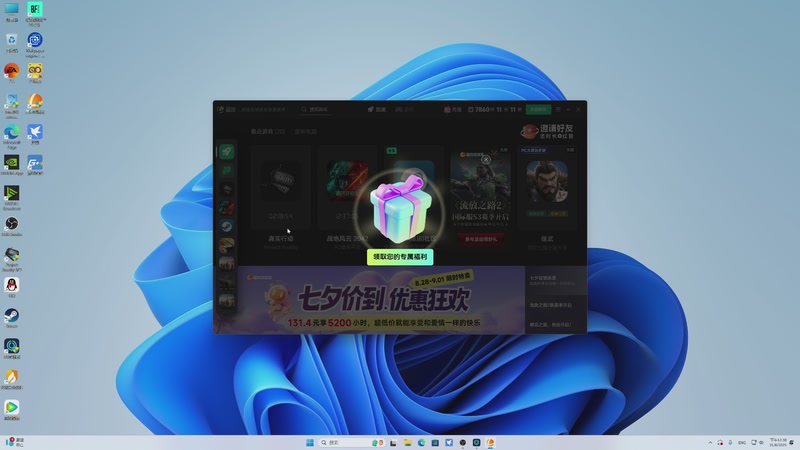Click the red button under the 流放之路2 poster
The height and width of the screenshot is (450, 800).
(481, 239)
